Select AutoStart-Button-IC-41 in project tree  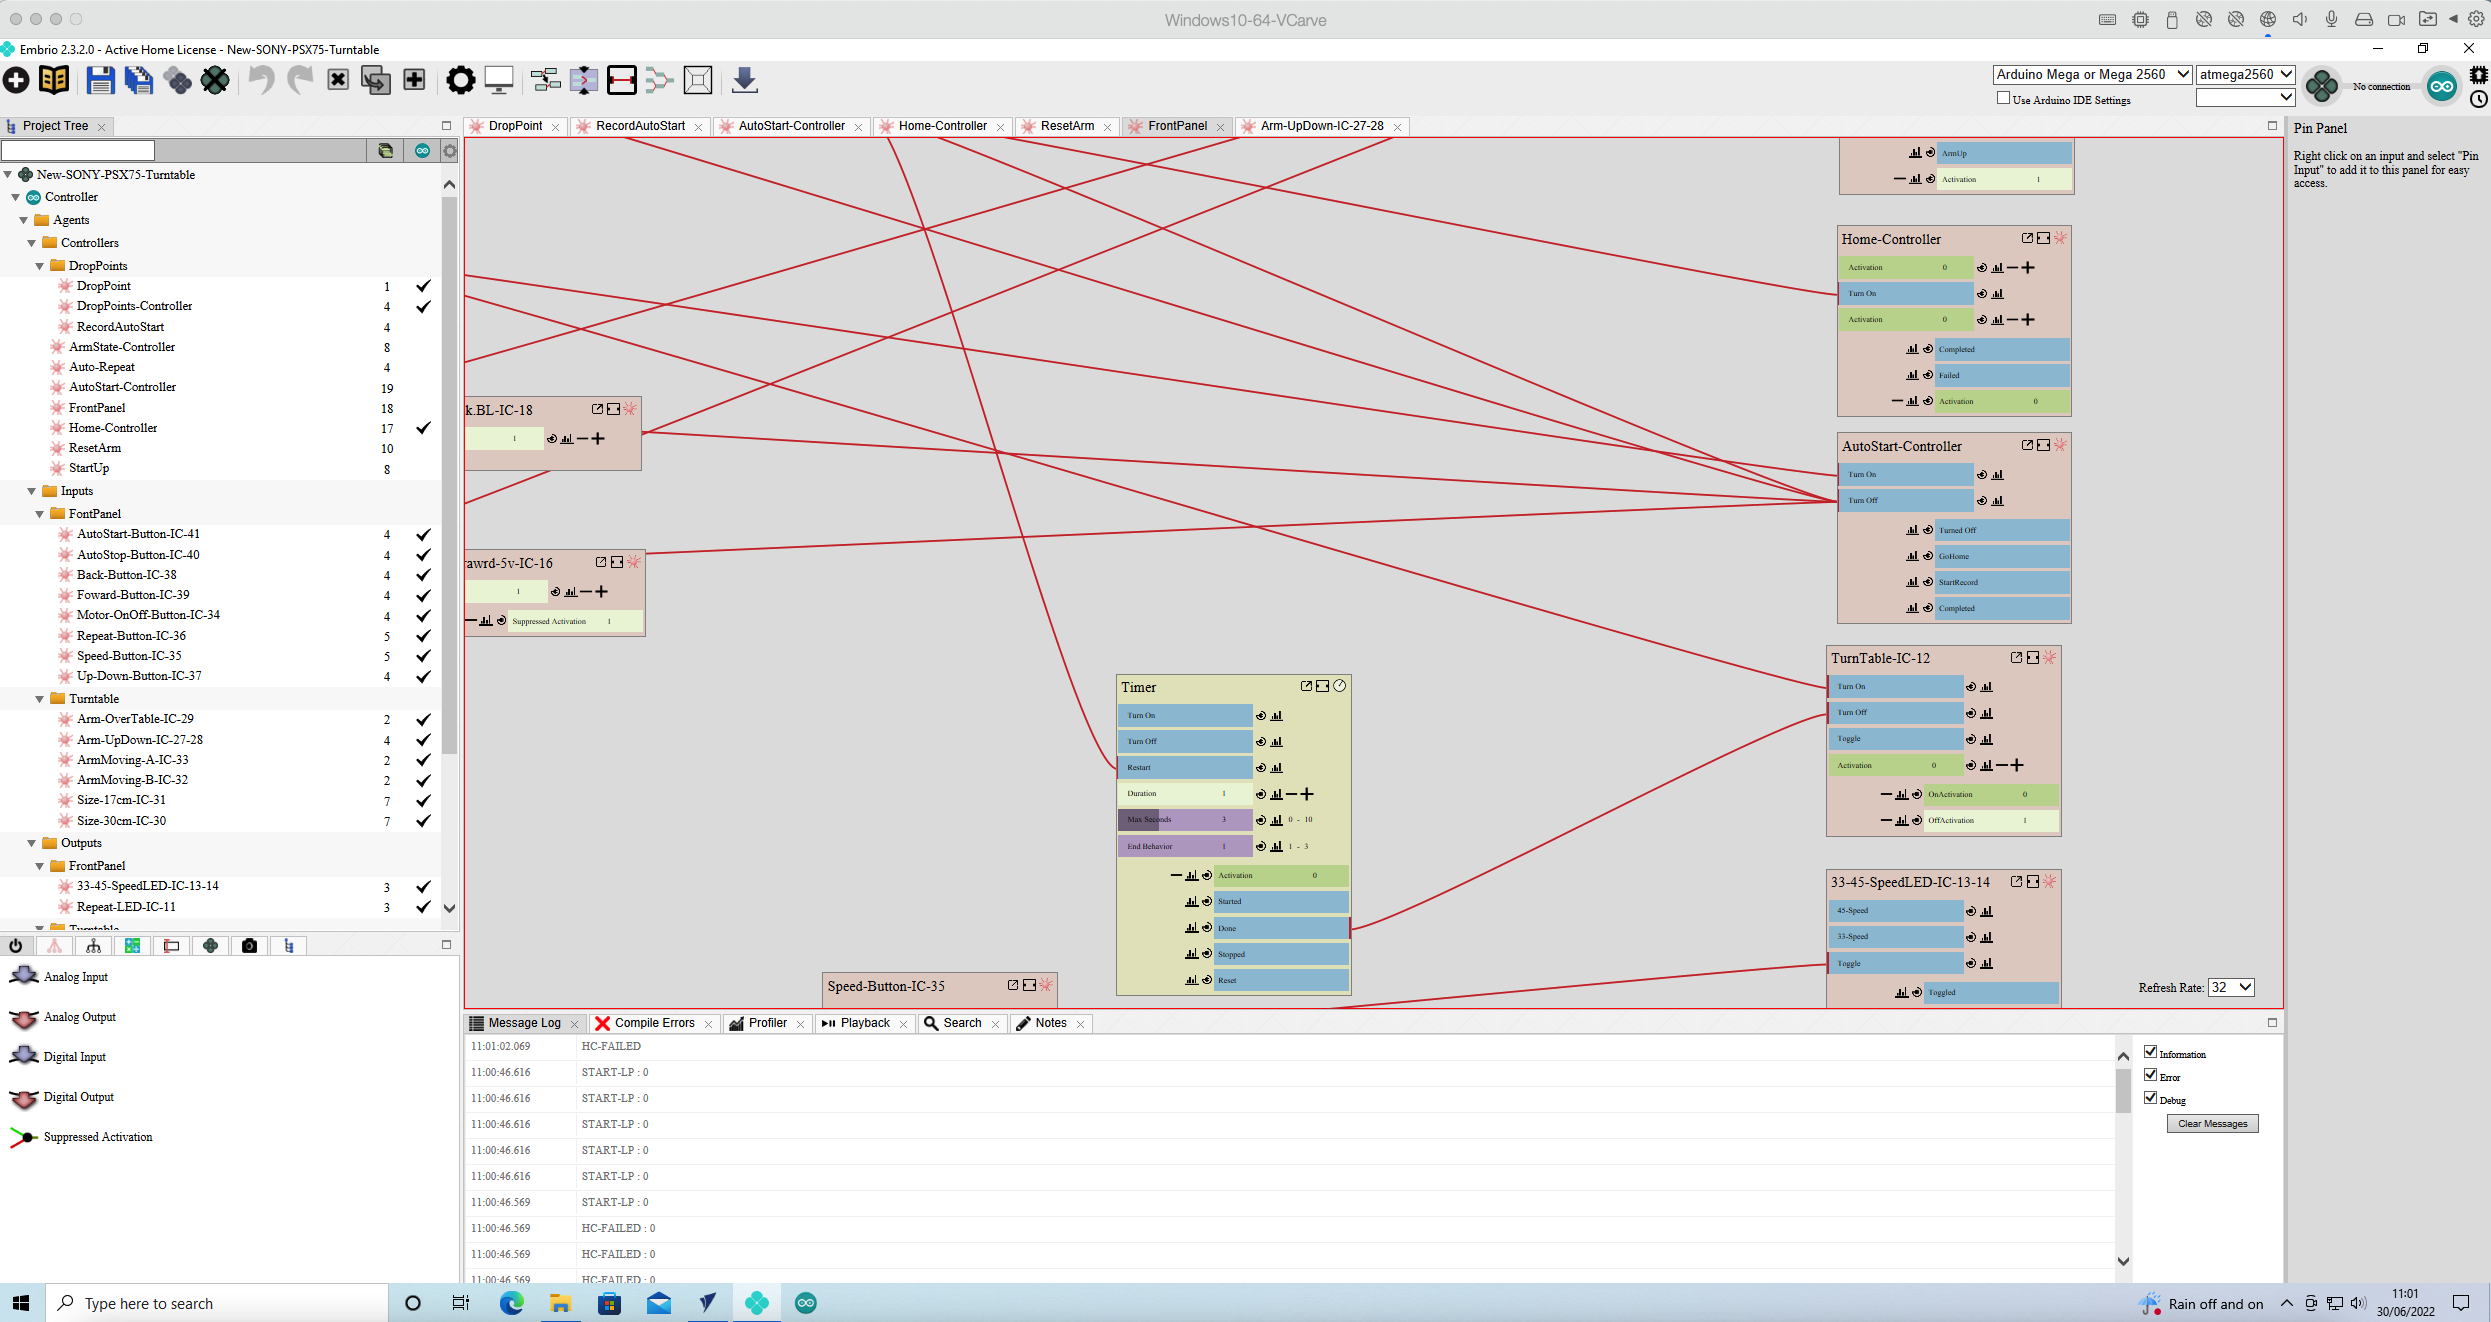(138, 534)
